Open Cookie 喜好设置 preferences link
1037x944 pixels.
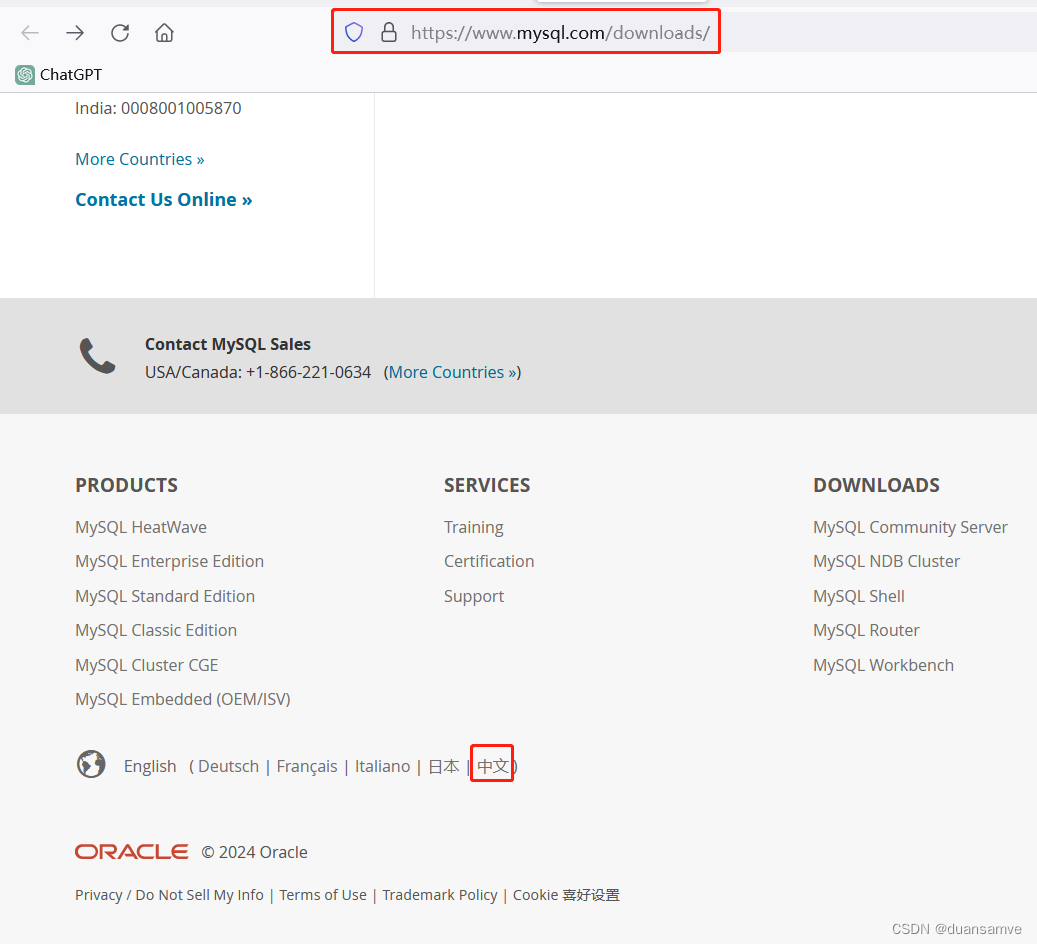[x=566, y=895]
